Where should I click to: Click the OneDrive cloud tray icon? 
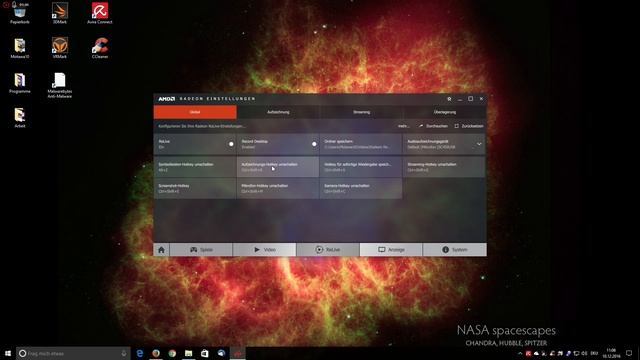point(536,353)
